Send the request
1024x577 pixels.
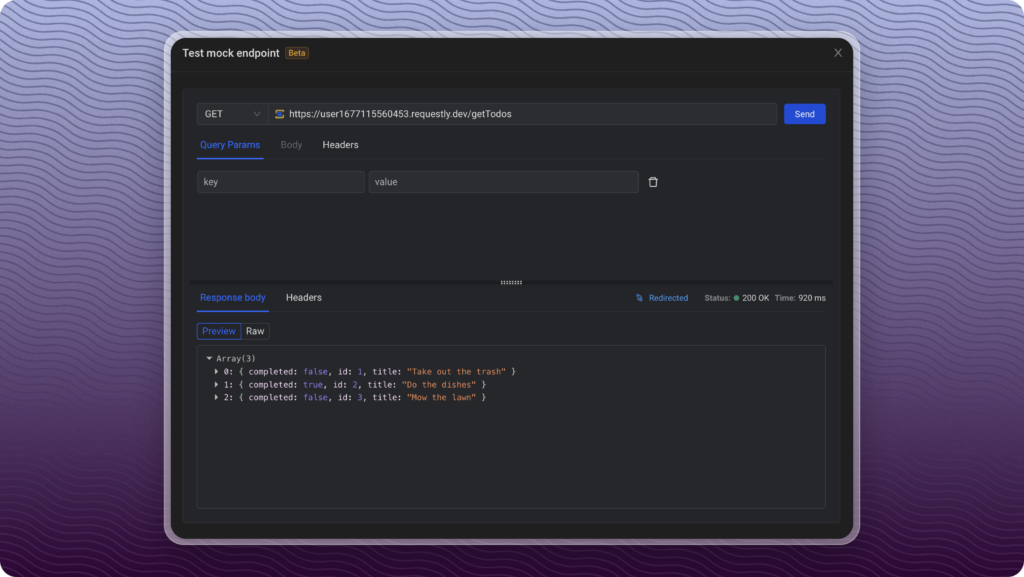click(x=805, y=114)
